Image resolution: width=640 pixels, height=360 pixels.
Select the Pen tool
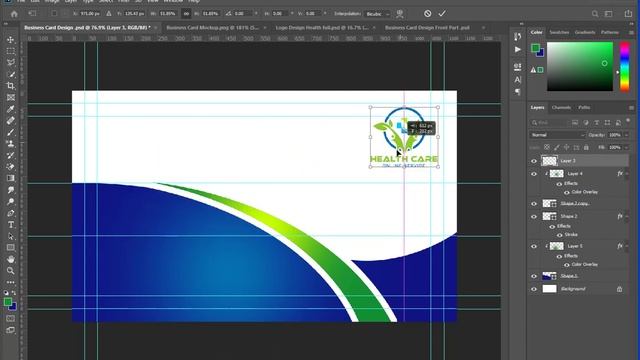click(11, 213)
